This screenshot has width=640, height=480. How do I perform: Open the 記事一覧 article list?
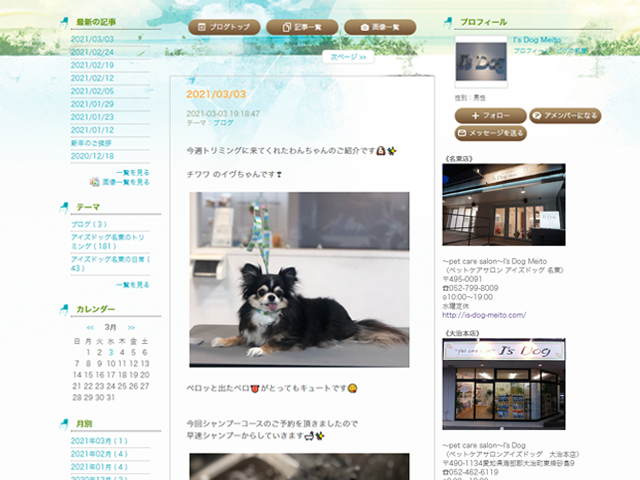coord(301,27)
